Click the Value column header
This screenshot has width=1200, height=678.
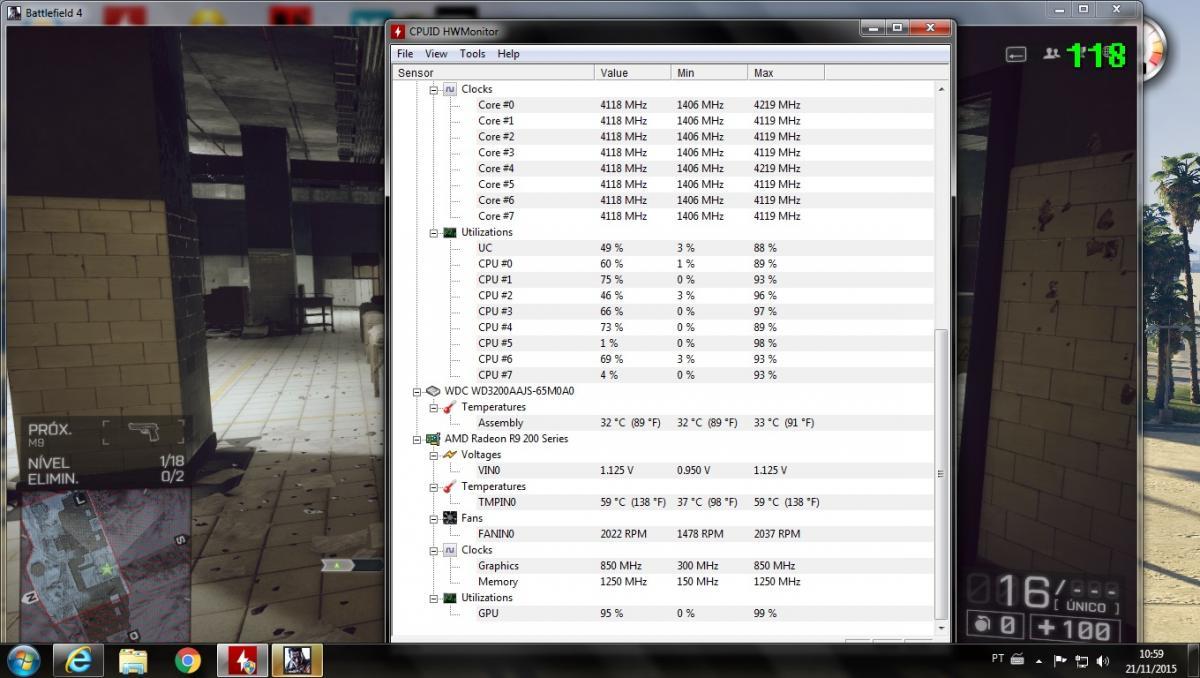click(x=633, y=73)
